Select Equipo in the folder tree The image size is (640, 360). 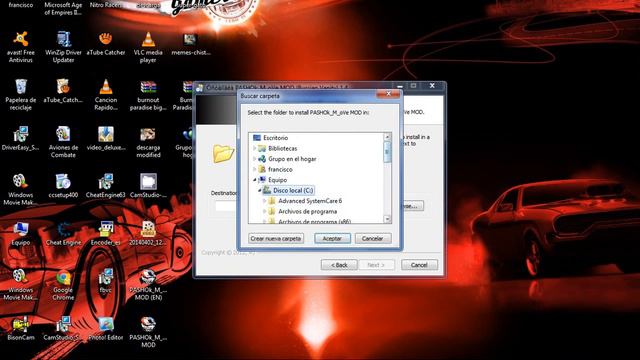278,180
